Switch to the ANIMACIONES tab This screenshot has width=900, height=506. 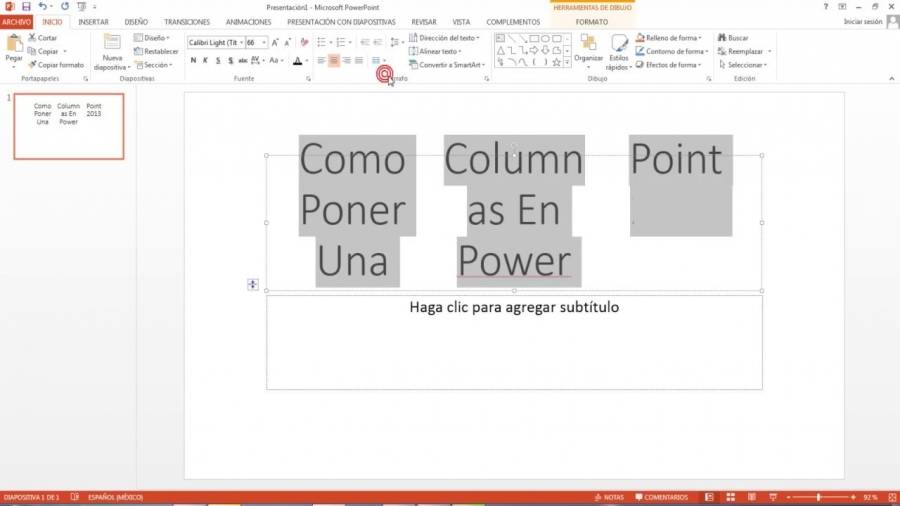coord(249,22)
